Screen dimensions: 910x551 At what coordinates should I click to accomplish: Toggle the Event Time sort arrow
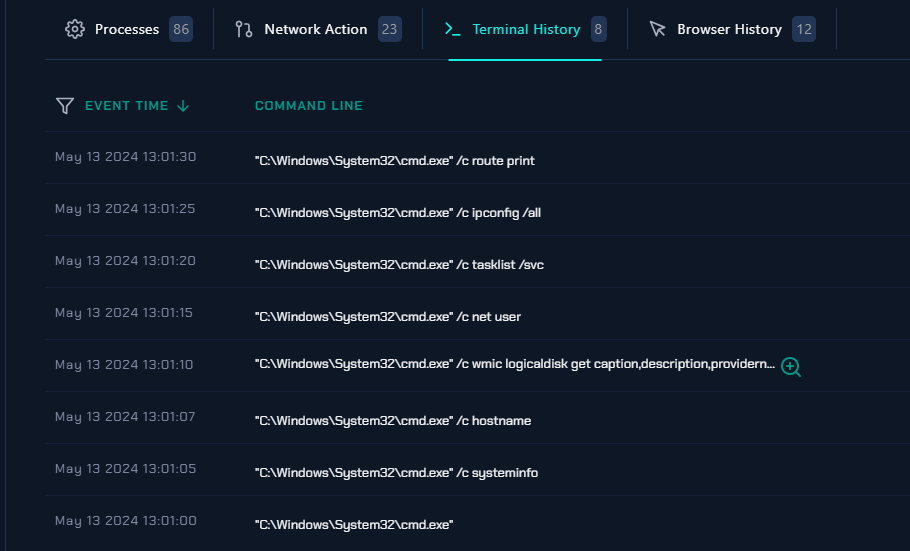(x=183, y=106)
